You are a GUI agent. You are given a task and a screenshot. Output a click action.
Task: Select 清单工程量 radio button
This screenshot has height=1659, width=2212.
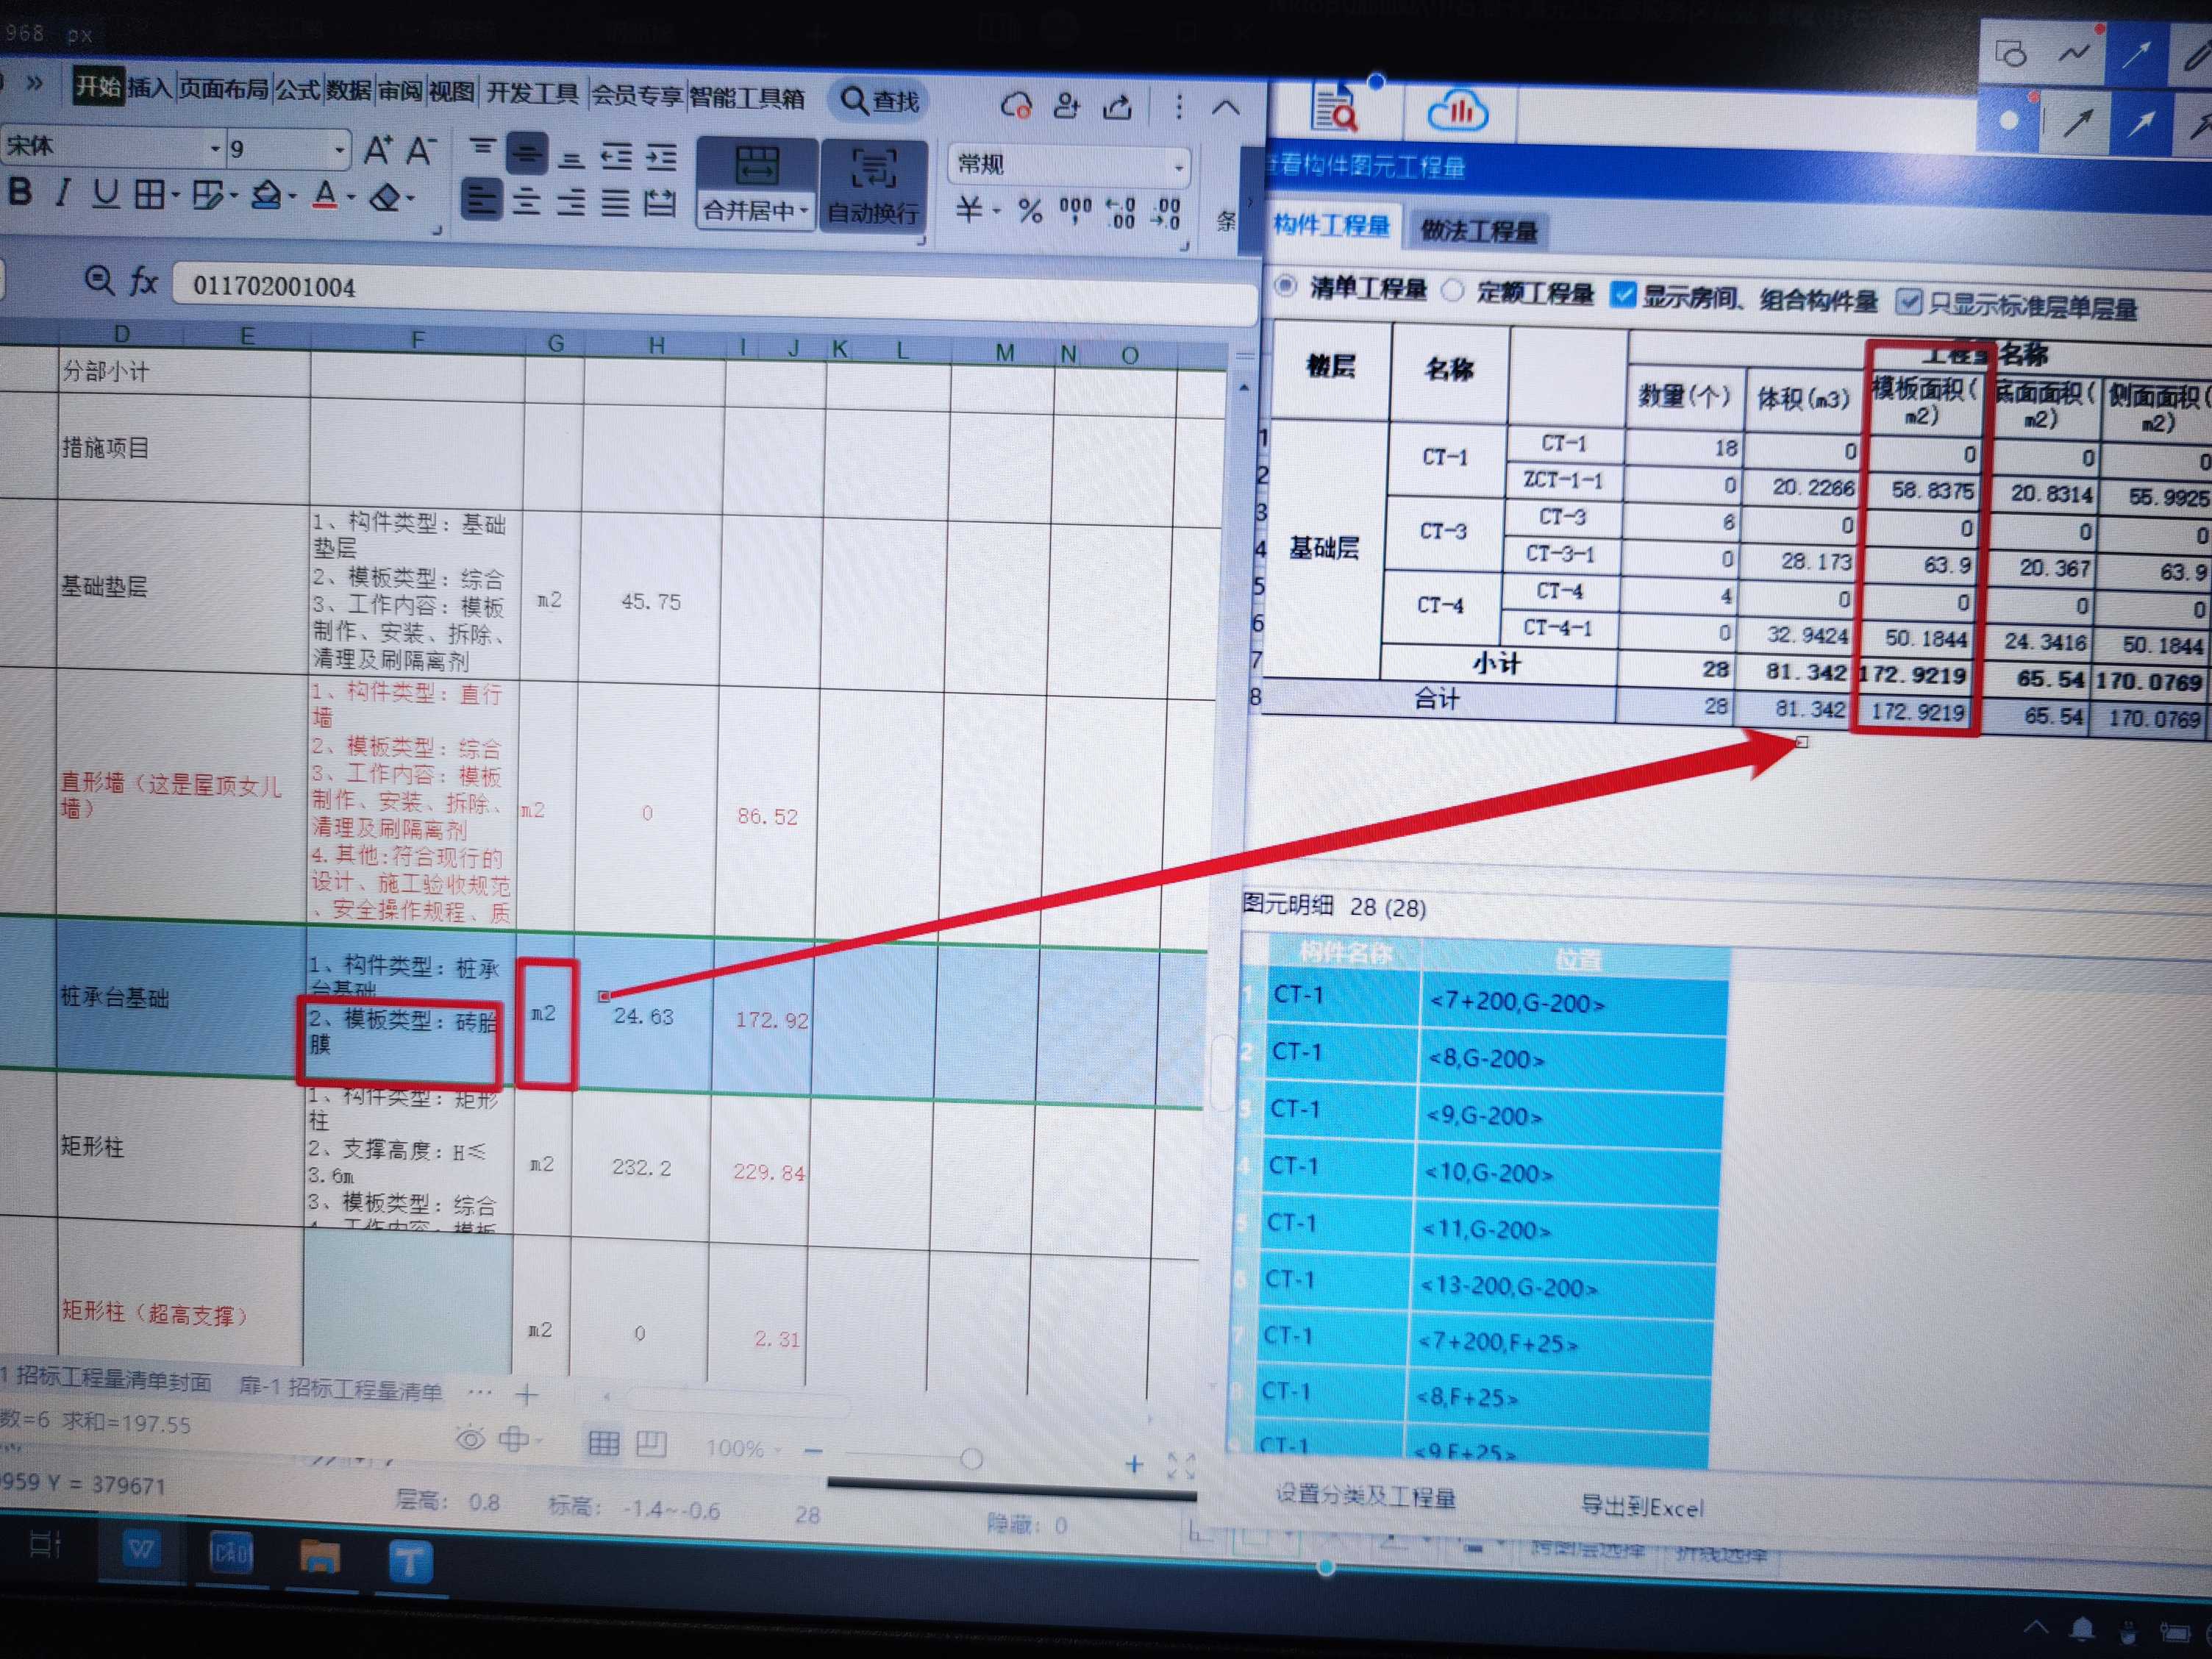point(1285,287)
